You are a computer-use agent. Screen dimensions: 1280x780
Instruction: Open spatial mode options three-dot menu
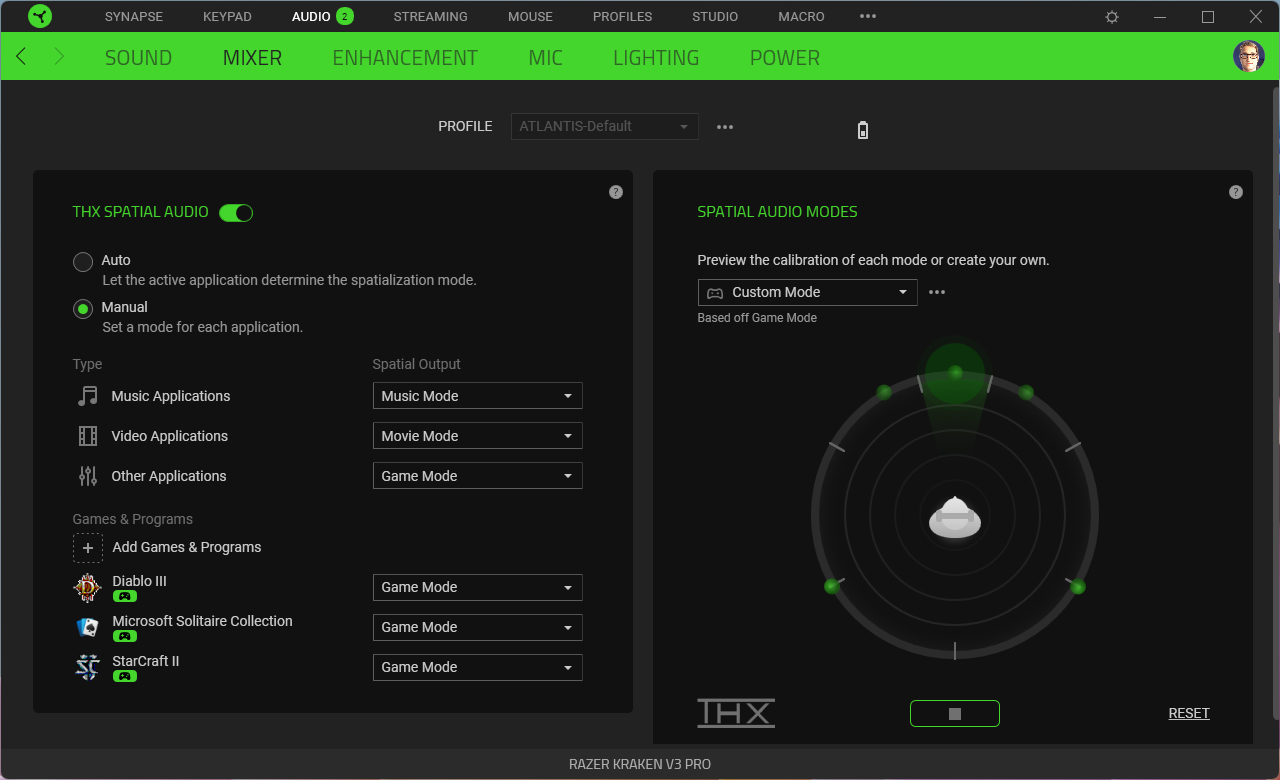(937, 292)
